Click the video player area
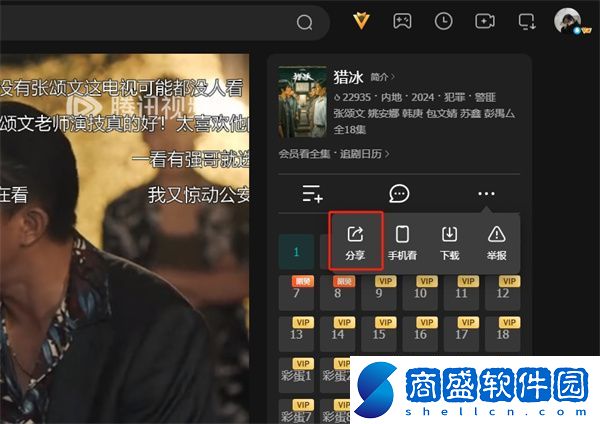 (124, 238)
